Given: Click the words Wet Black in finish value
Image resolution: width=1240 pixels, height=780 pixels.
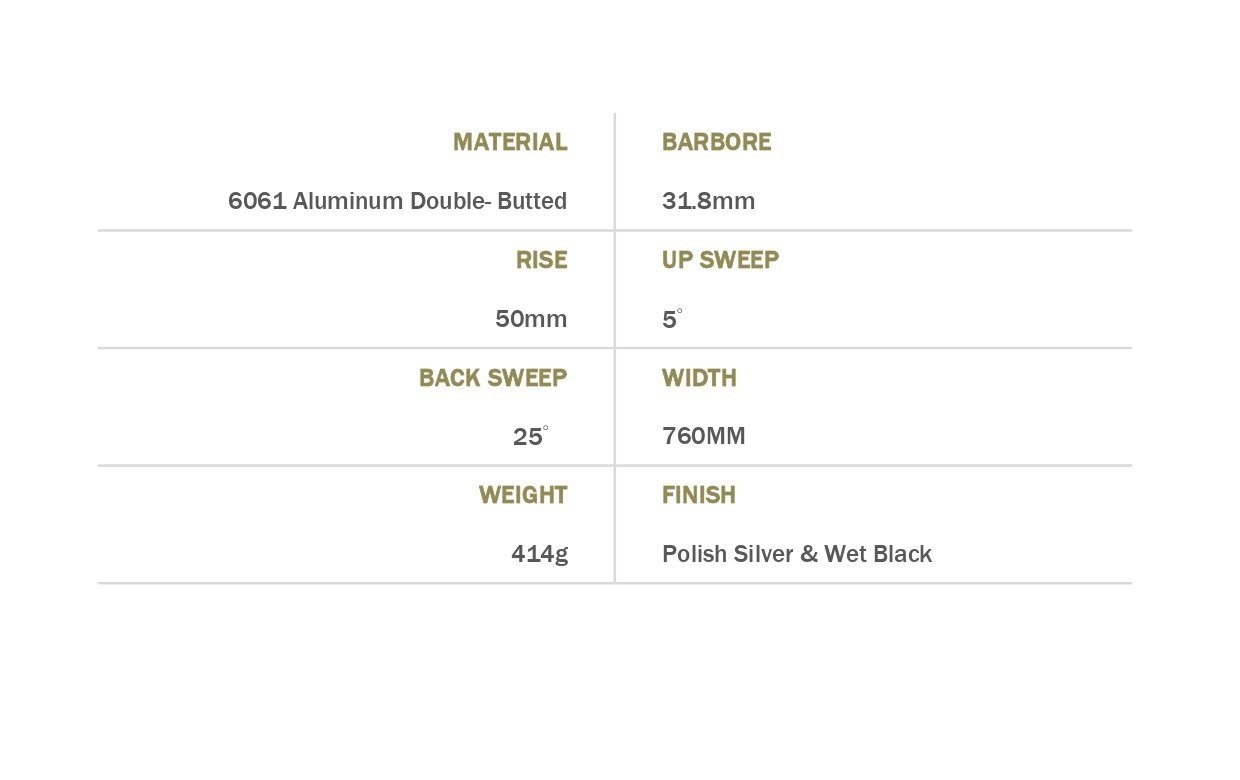Looking at the screenshot, I should click(x=878, y=554).
